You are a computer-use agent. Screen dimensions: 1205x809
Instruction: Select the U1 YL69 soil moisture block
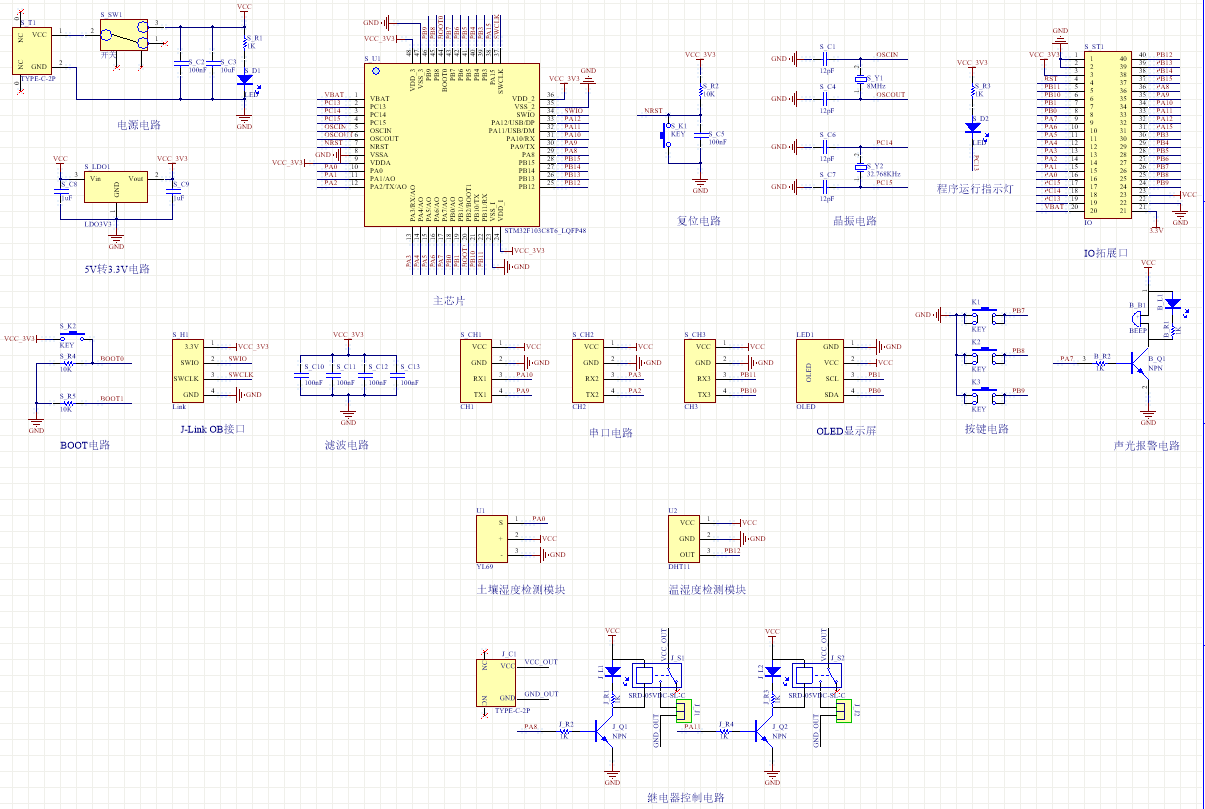492,537
